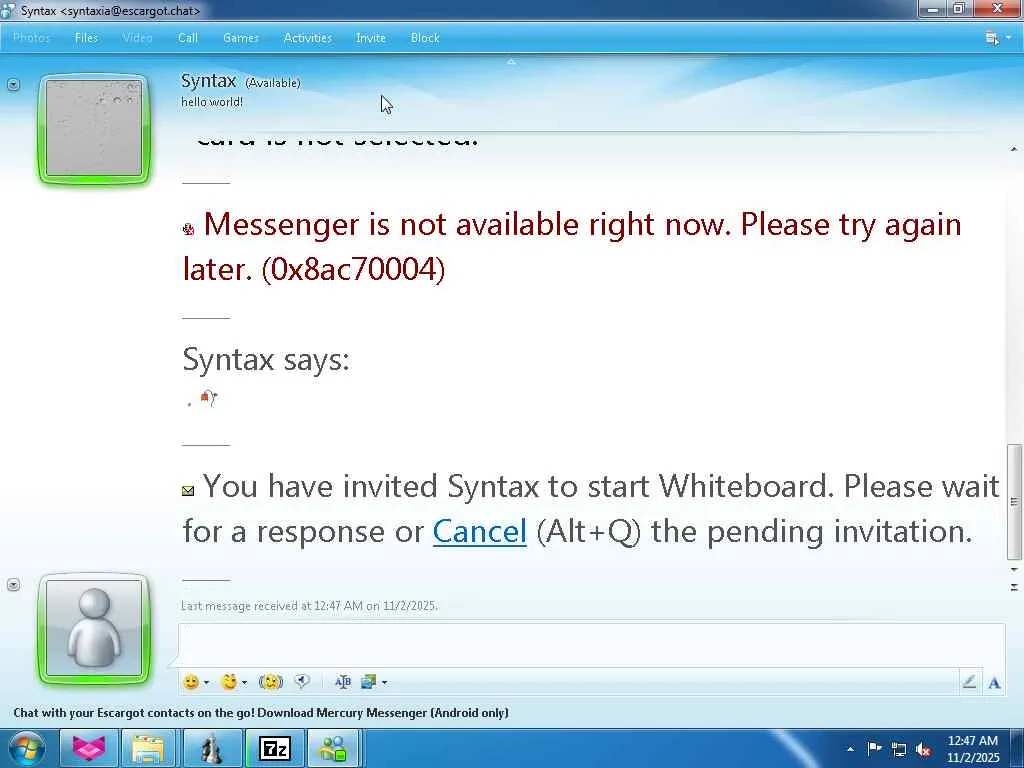
Task: Click the 'Last message received' status text
Action: [309, 605]
